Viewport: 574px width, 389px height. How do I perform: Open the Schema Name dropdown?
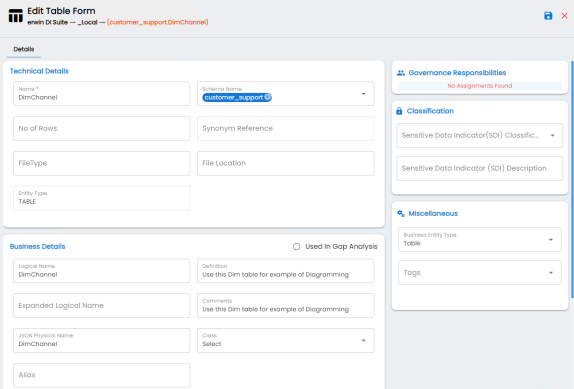364,94
